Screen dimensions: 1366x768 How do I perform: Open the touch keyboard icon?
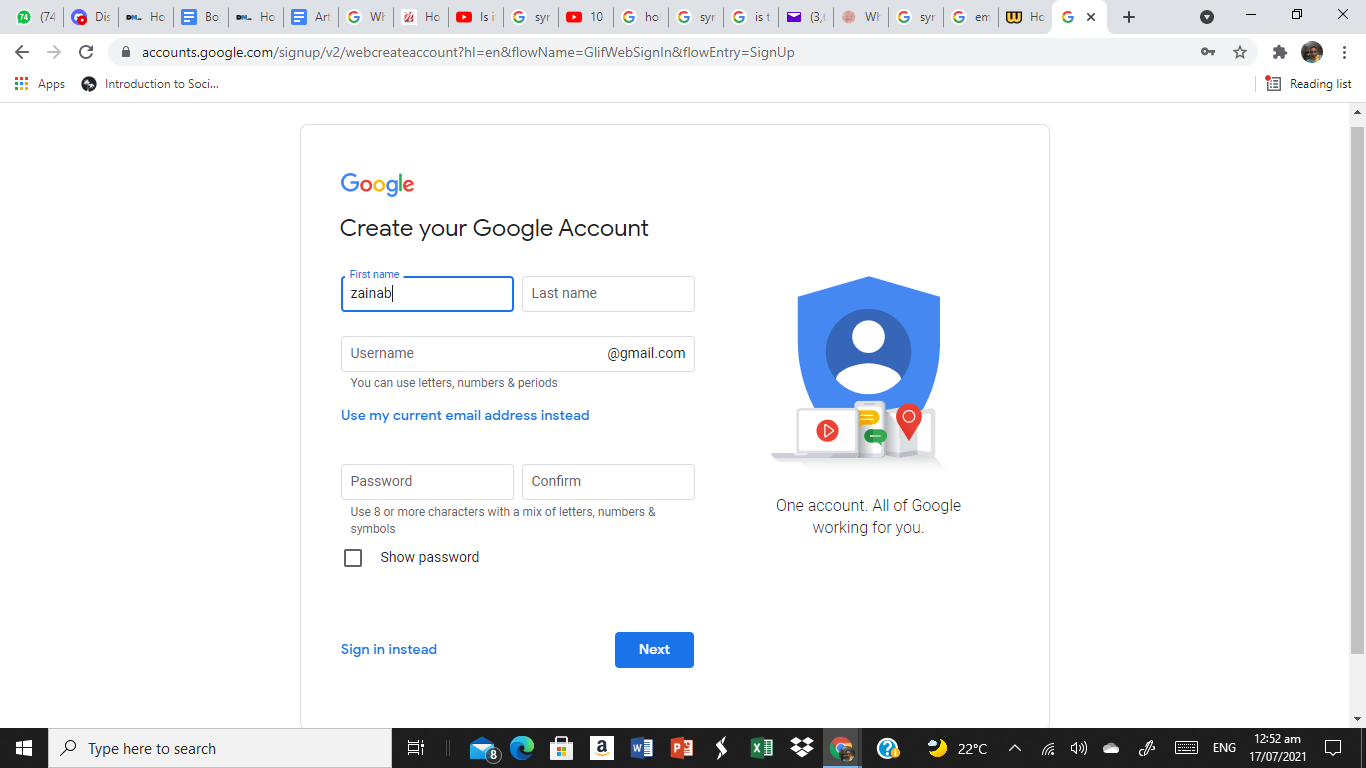[x=1186, y=748]
